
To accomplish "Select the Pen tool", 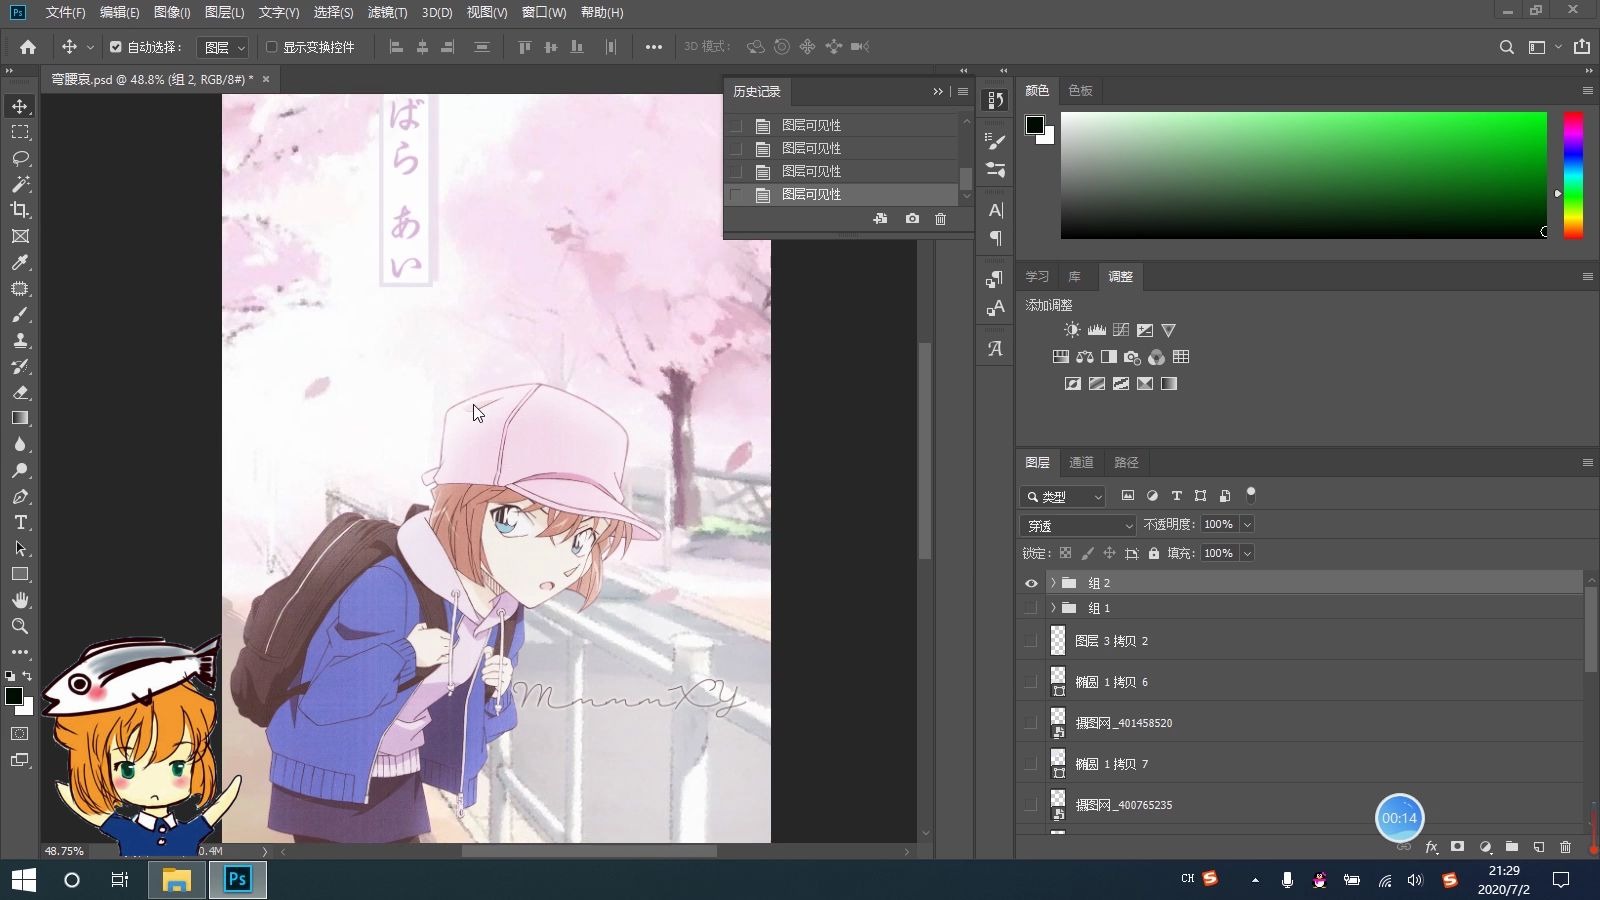I will 20,496.
